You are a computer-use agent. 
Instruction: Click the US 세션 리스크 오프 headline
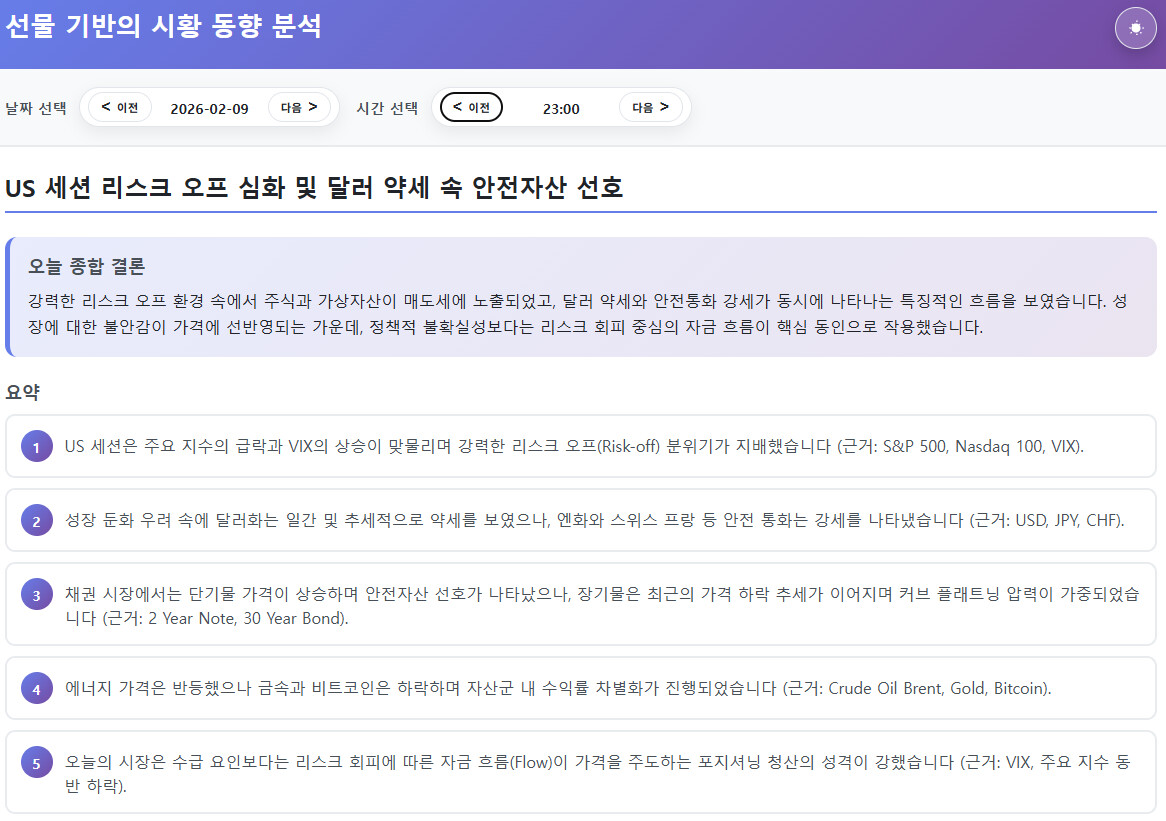(314, 188)
